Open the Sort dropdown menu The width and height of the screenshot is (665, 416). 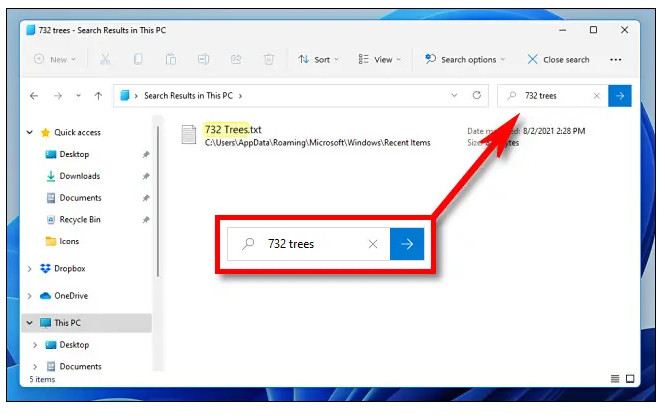319,60
